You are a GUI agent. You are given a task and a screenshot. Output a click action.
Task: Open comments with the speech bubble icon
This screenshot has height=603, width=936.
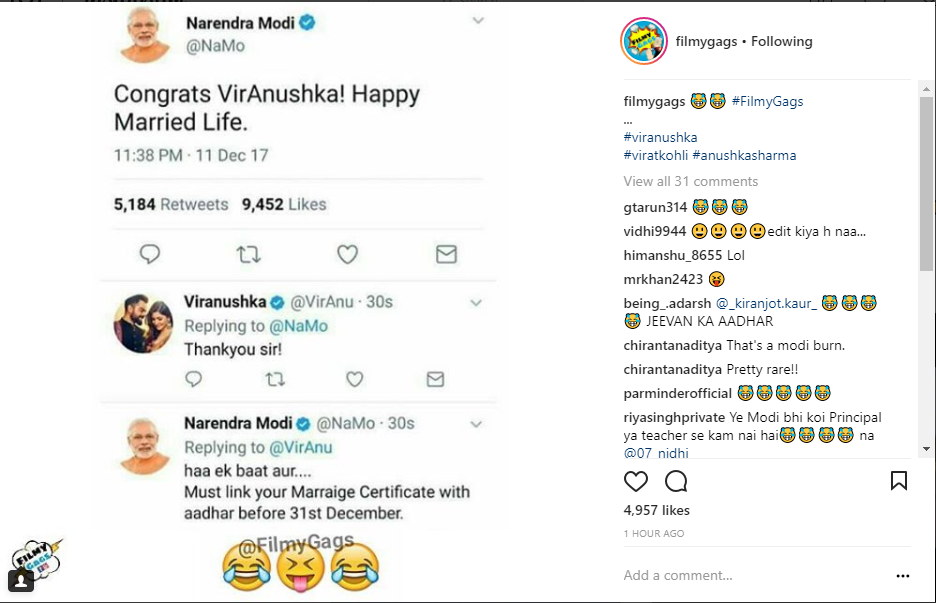point(677,481)
